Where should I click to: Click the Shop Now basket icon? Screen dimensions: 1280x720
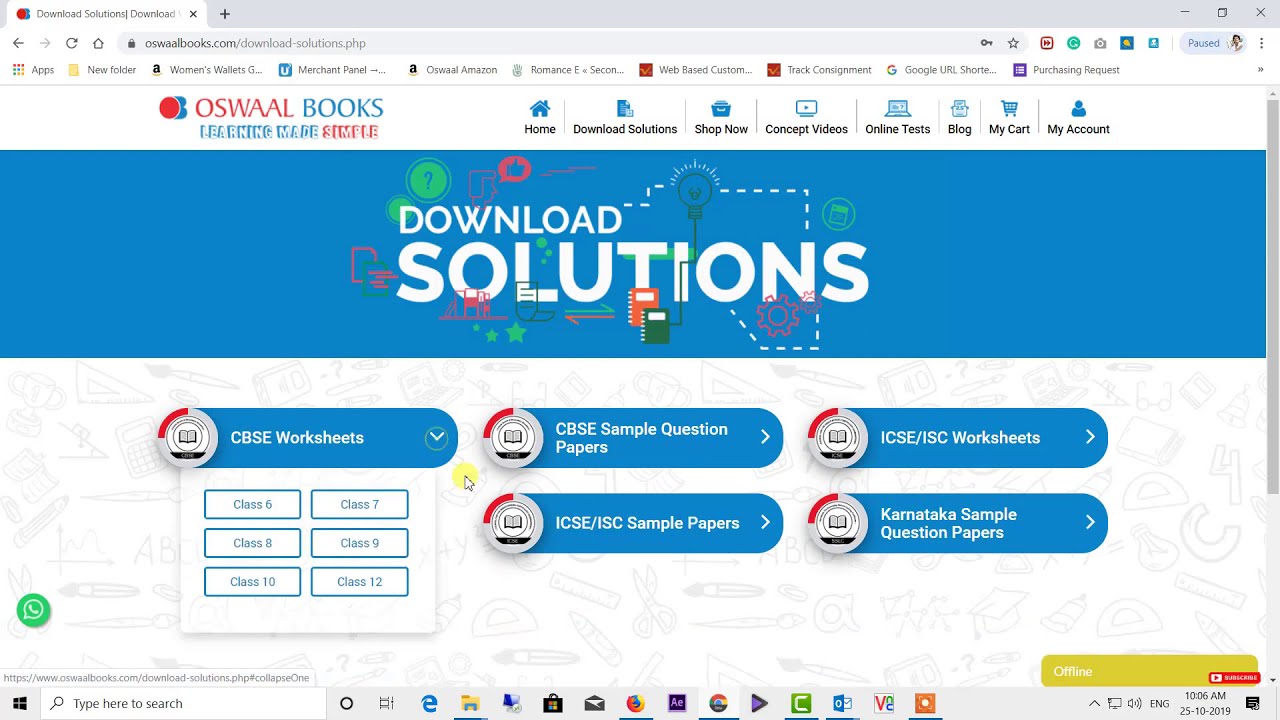721,108
